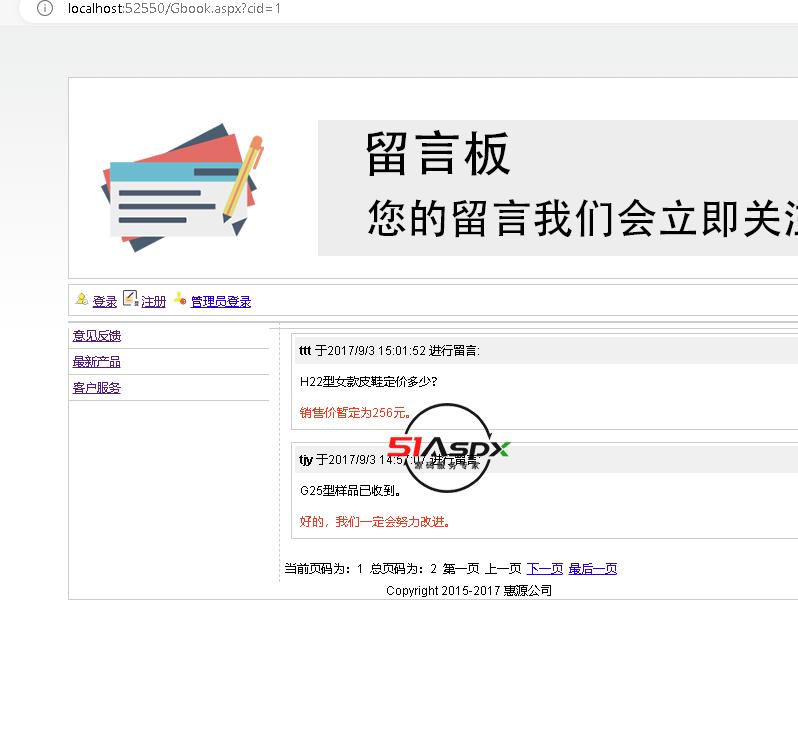Click the admin icon beside 管理员登录
This screenshot has height=735, width=798.
[180, 299]
